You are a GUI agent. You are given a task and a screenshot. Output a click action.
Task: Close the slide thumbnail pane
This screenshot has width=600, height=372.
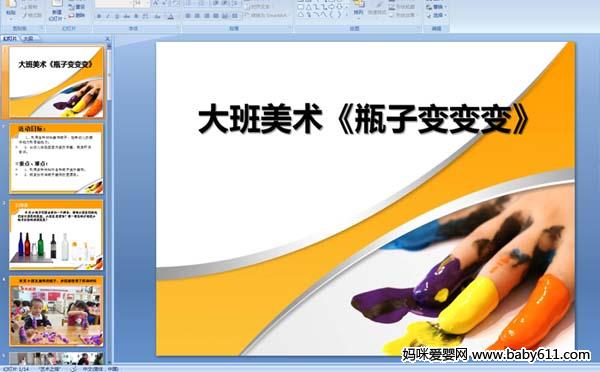(x=108, y=39)
